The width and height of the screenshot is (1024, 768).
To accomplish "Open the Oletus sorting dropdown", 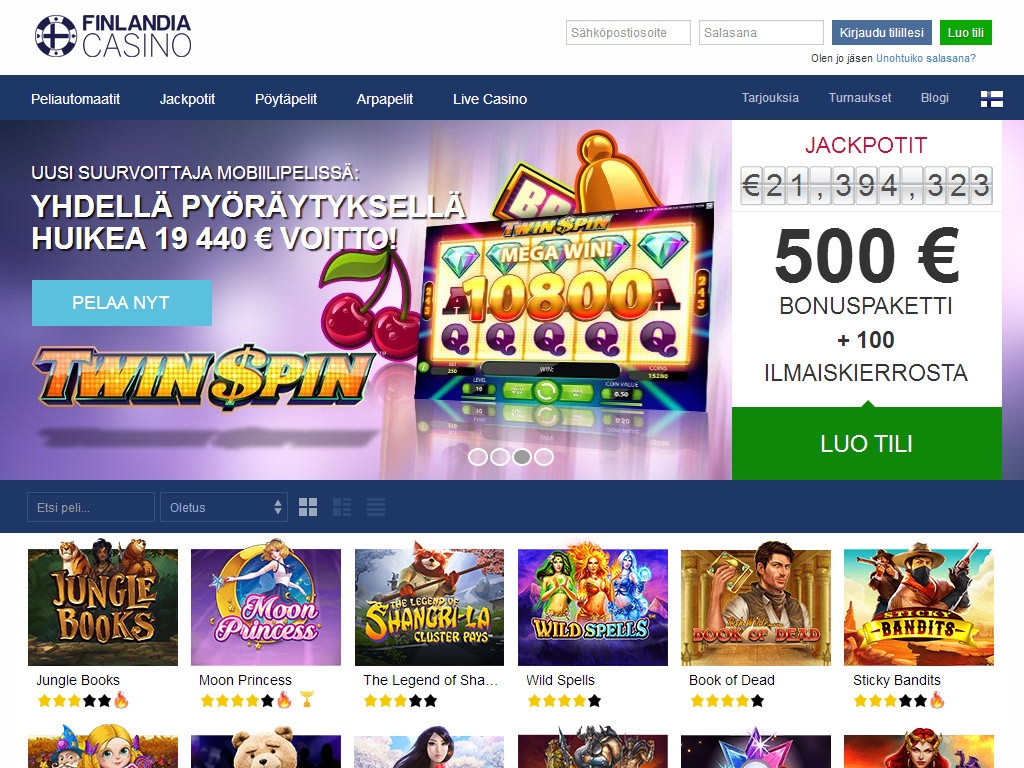I will tap(224, 507).
